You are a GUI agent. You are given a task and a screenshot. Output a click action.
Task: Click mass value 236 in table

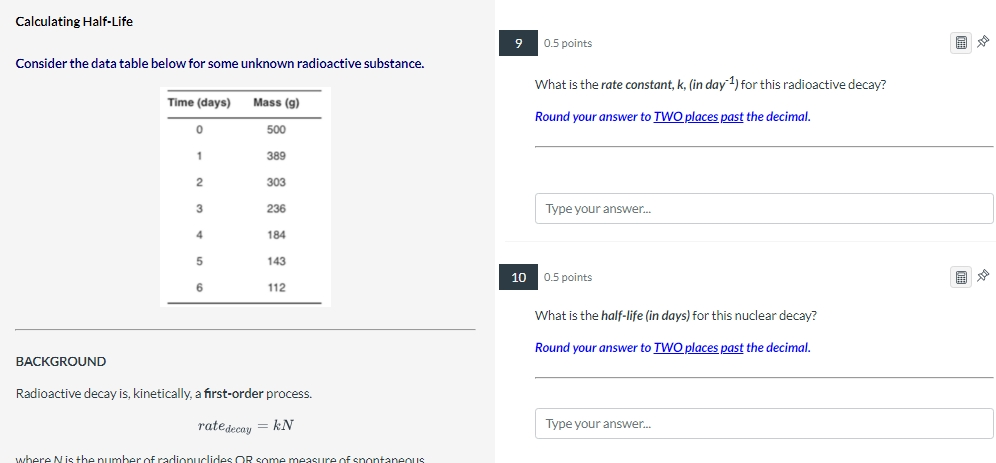(x=276, y=209)
